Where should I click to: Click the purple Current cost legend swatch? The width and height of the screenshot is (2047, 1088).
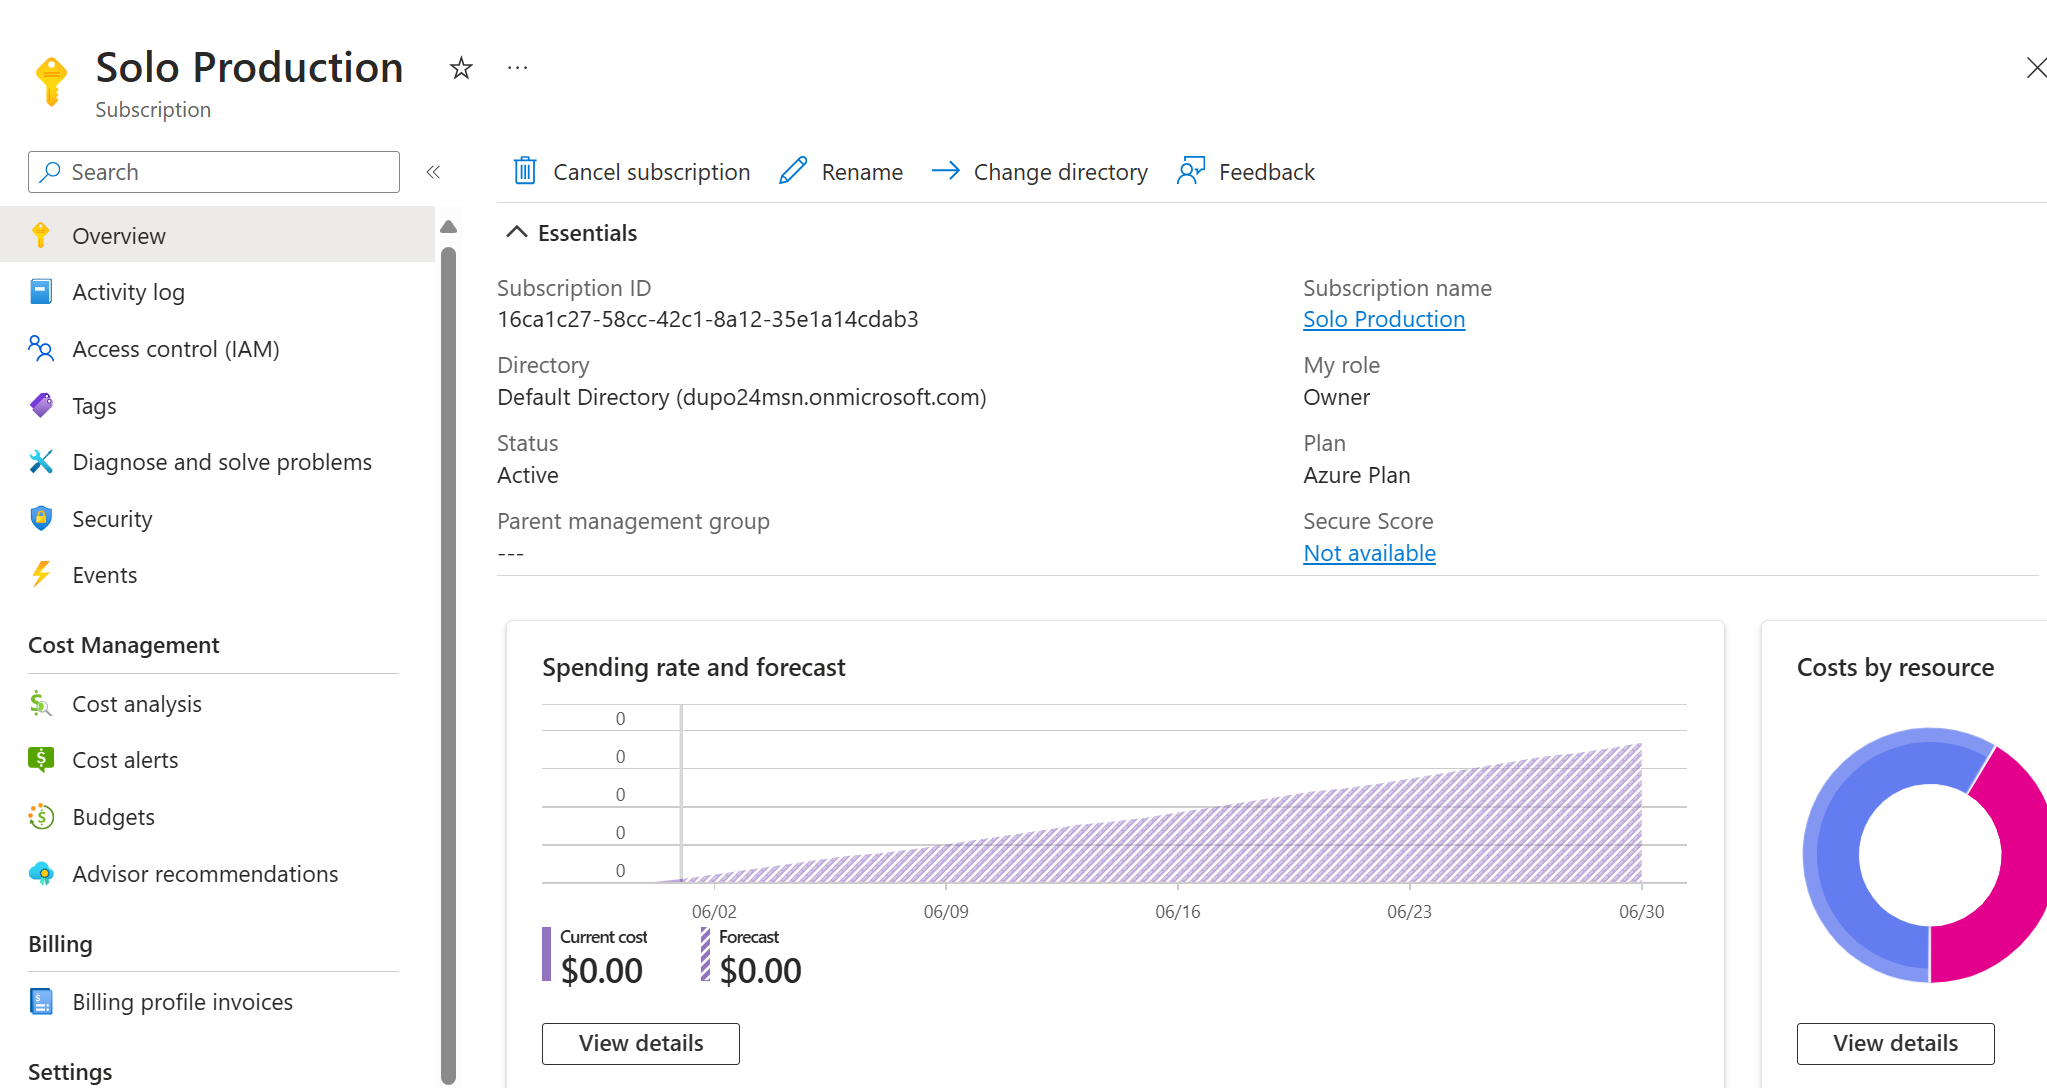[546, 954]
